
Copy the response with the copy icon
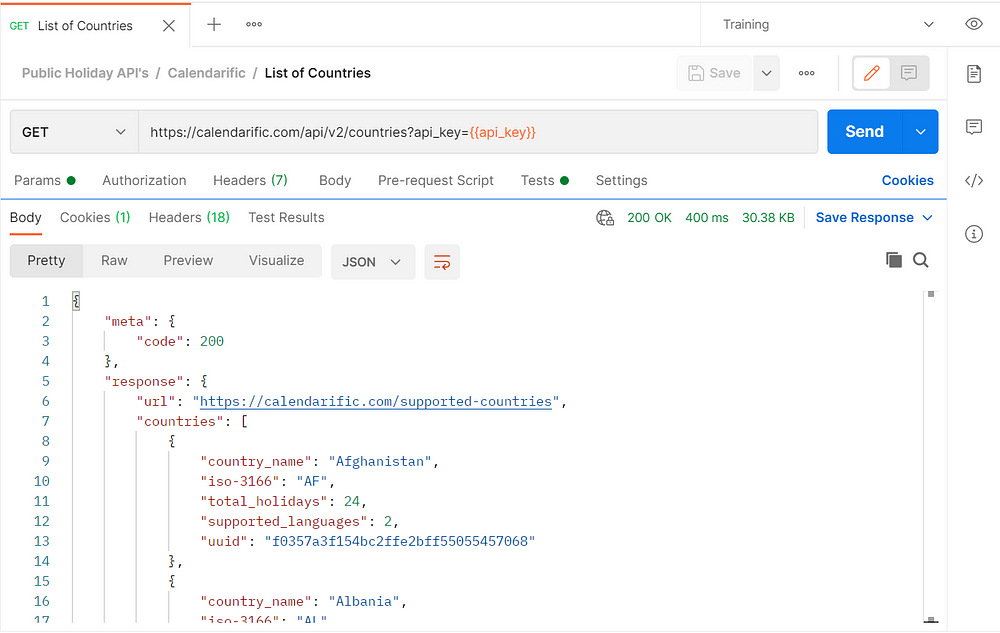tap(893, 260)
